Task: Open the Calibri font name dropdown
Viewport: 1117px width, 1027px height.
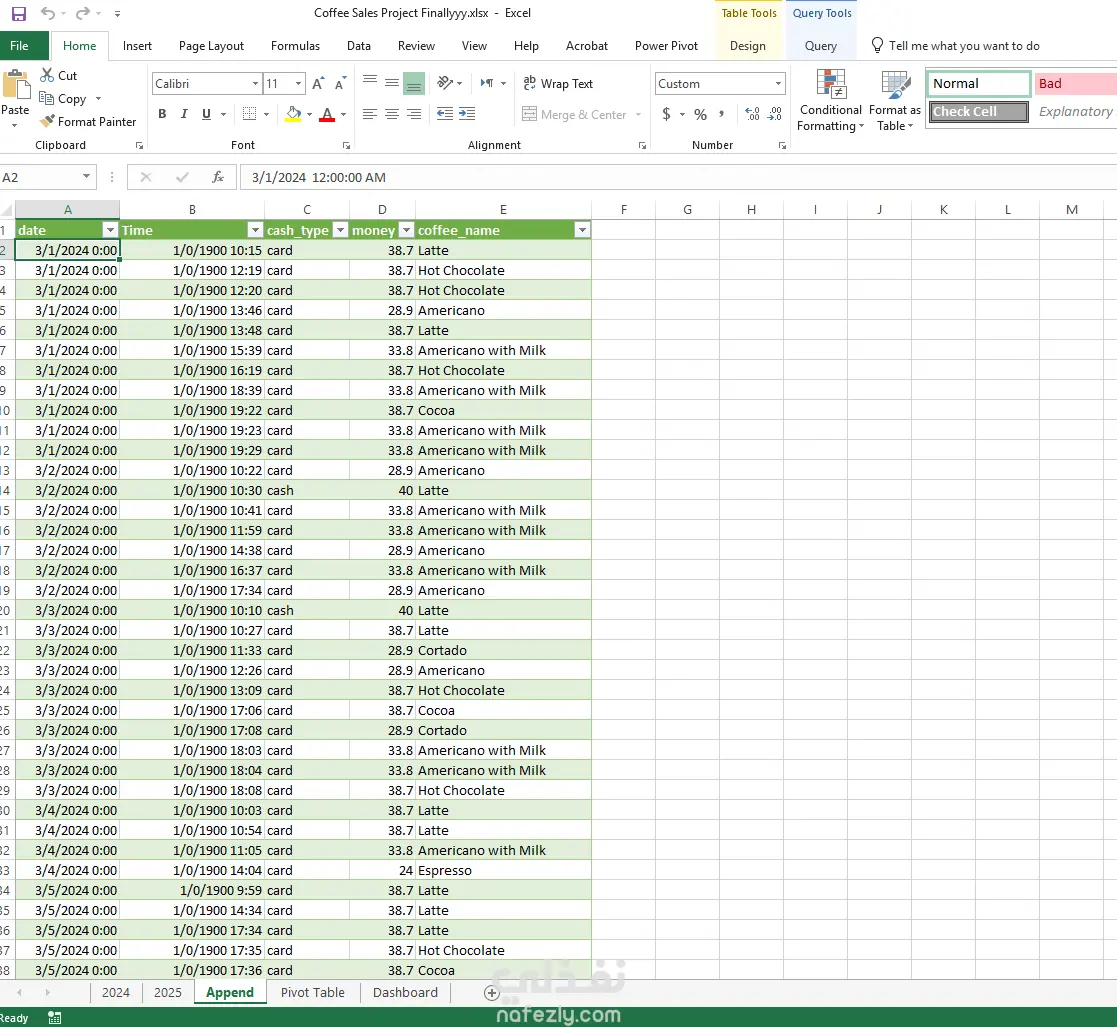Action: (x=255, y=83)
